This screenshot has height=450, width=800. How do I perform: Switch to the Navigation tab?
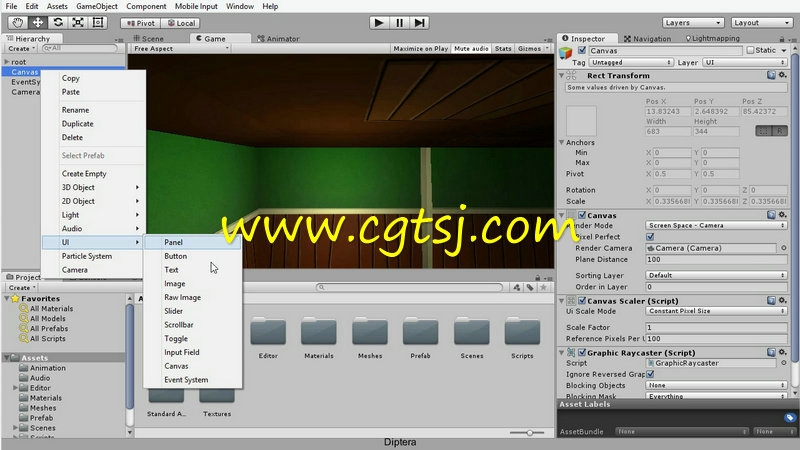647,39
